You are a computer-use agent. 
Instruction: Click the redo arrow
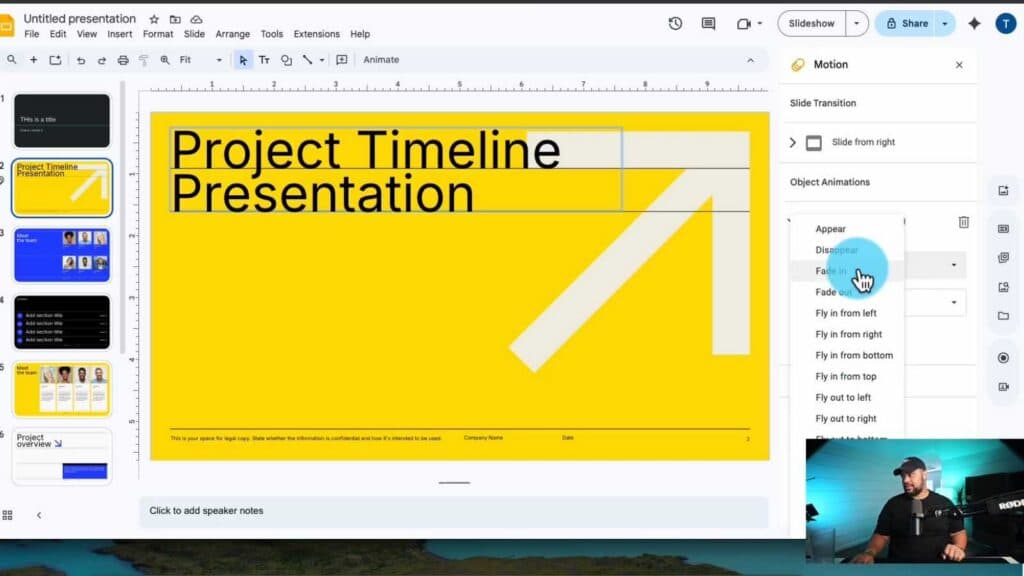click(x=101, y=60)
